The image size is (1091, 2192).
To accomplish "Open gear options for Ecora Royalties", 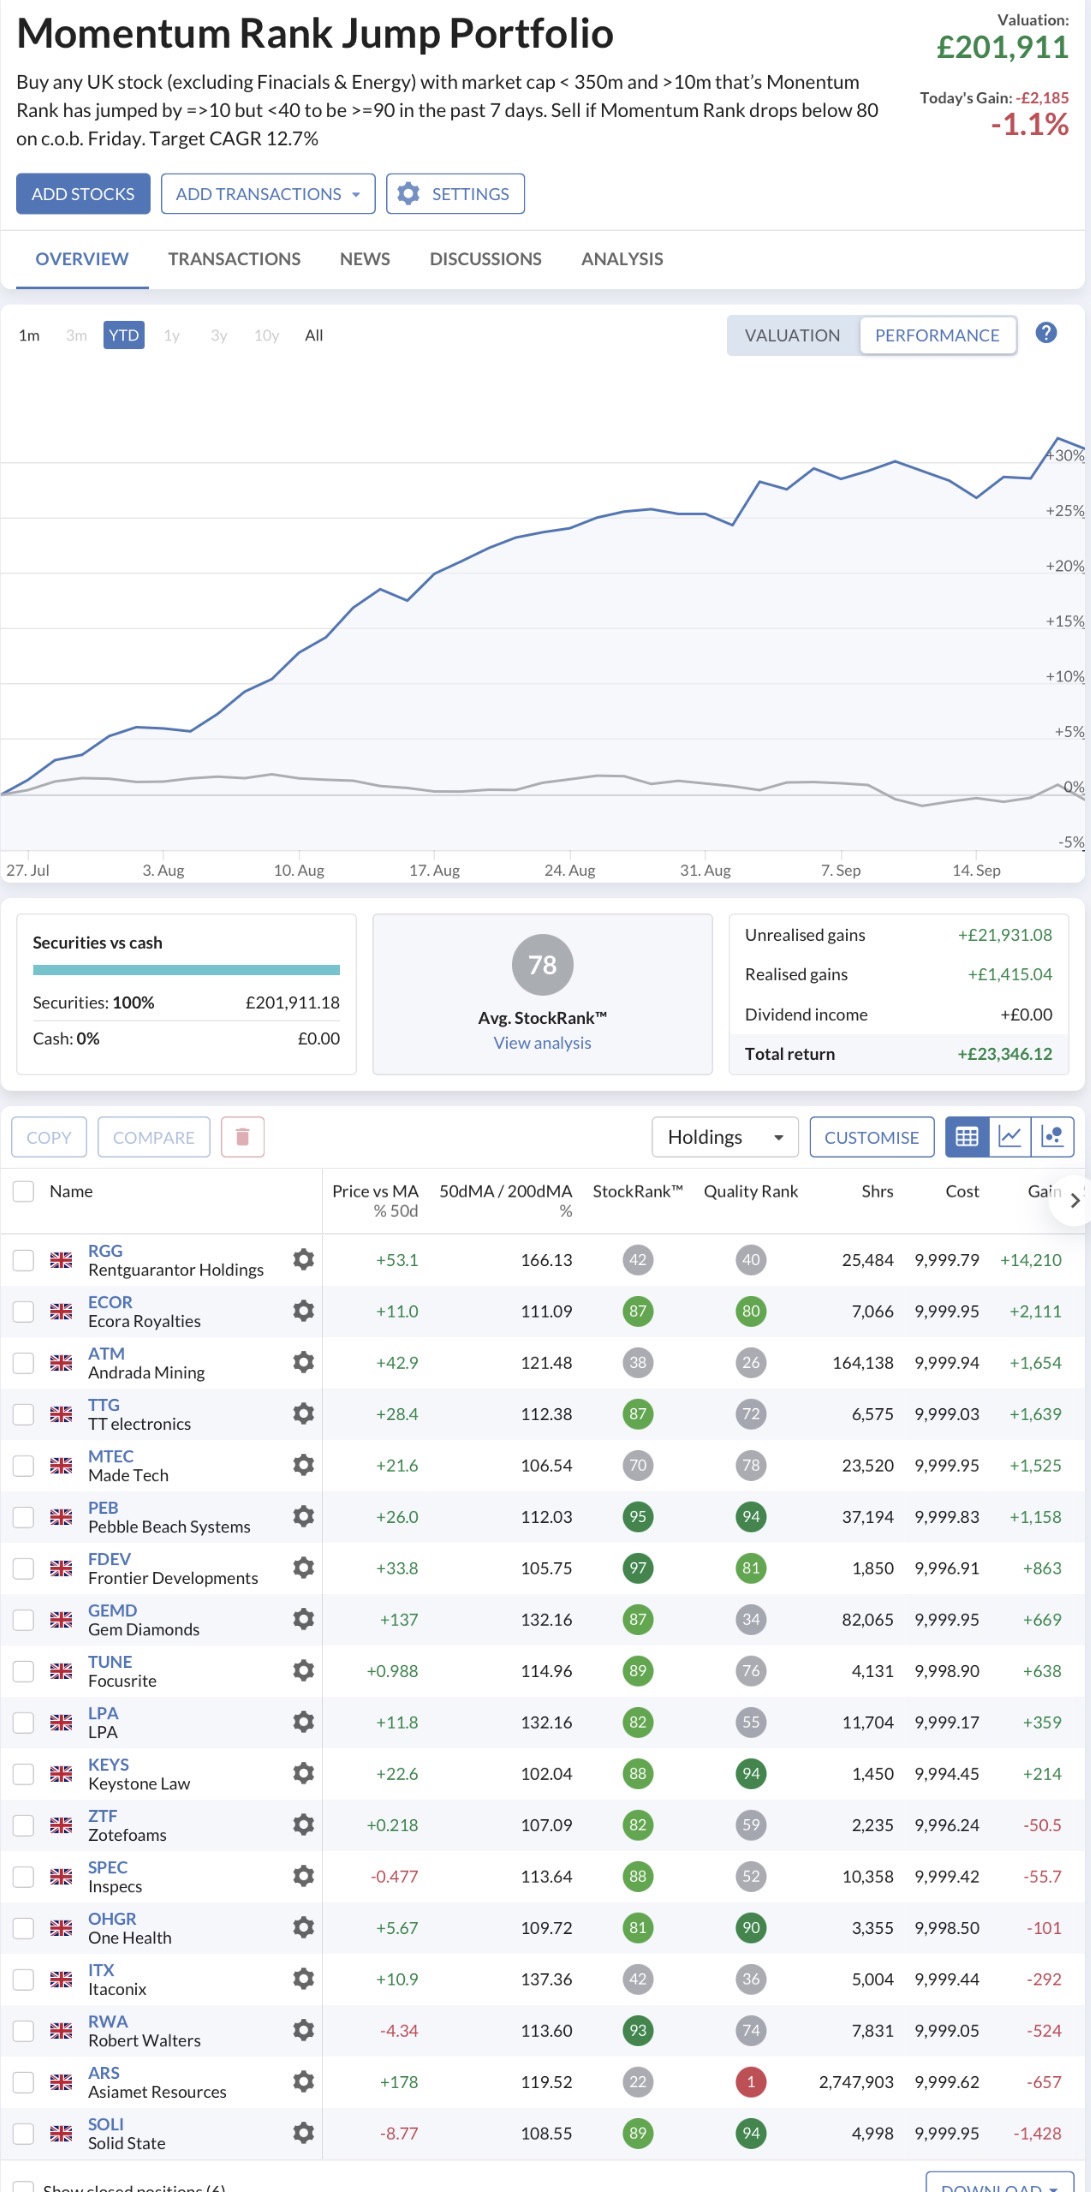I will tap(304, 1311).
